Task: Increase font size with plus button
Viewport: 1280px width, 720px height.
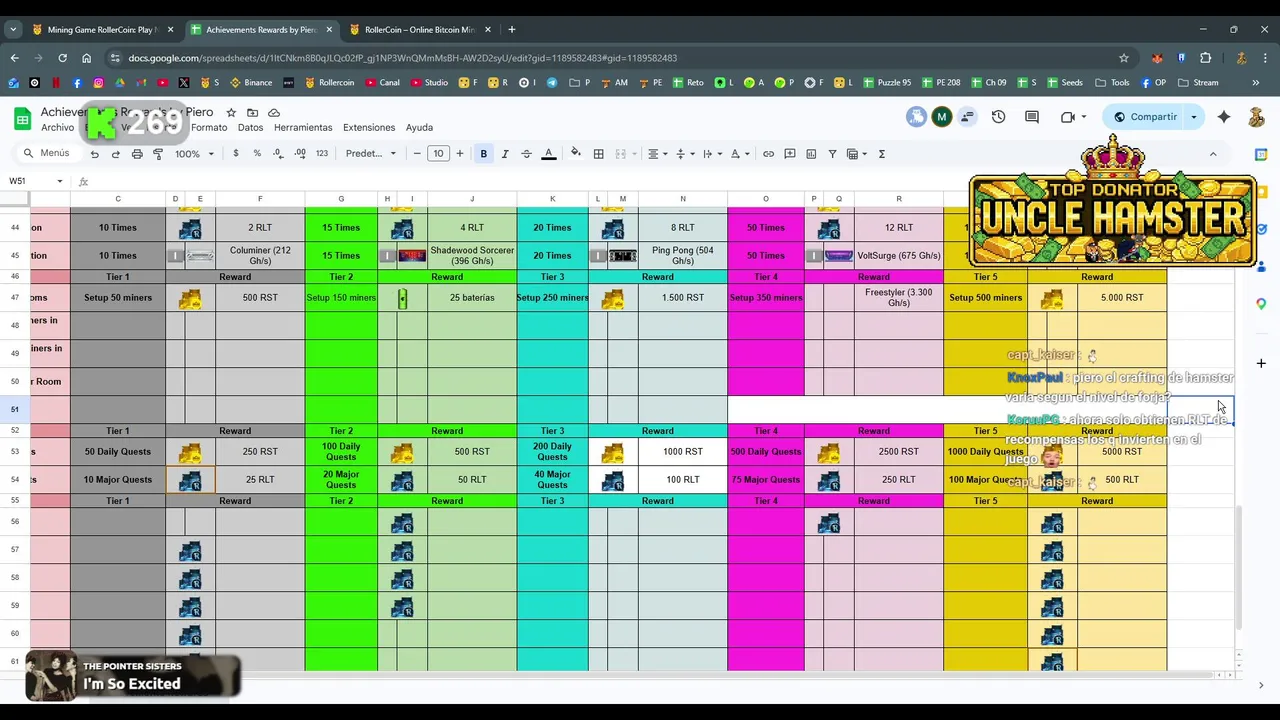Action: pyautogui.click(x=460, y=154)
